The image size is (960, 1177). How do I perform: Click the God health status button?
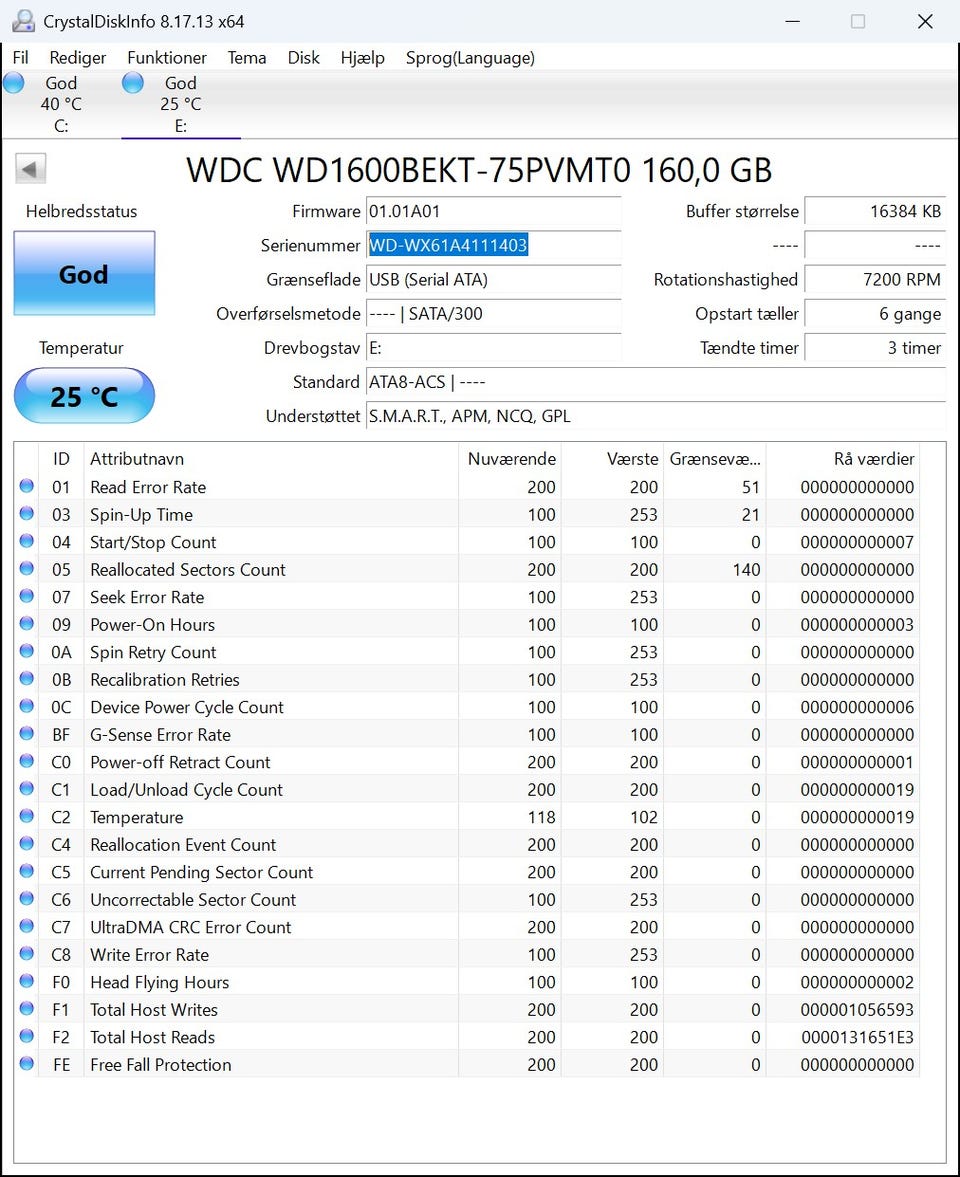(x=84, y=273)
